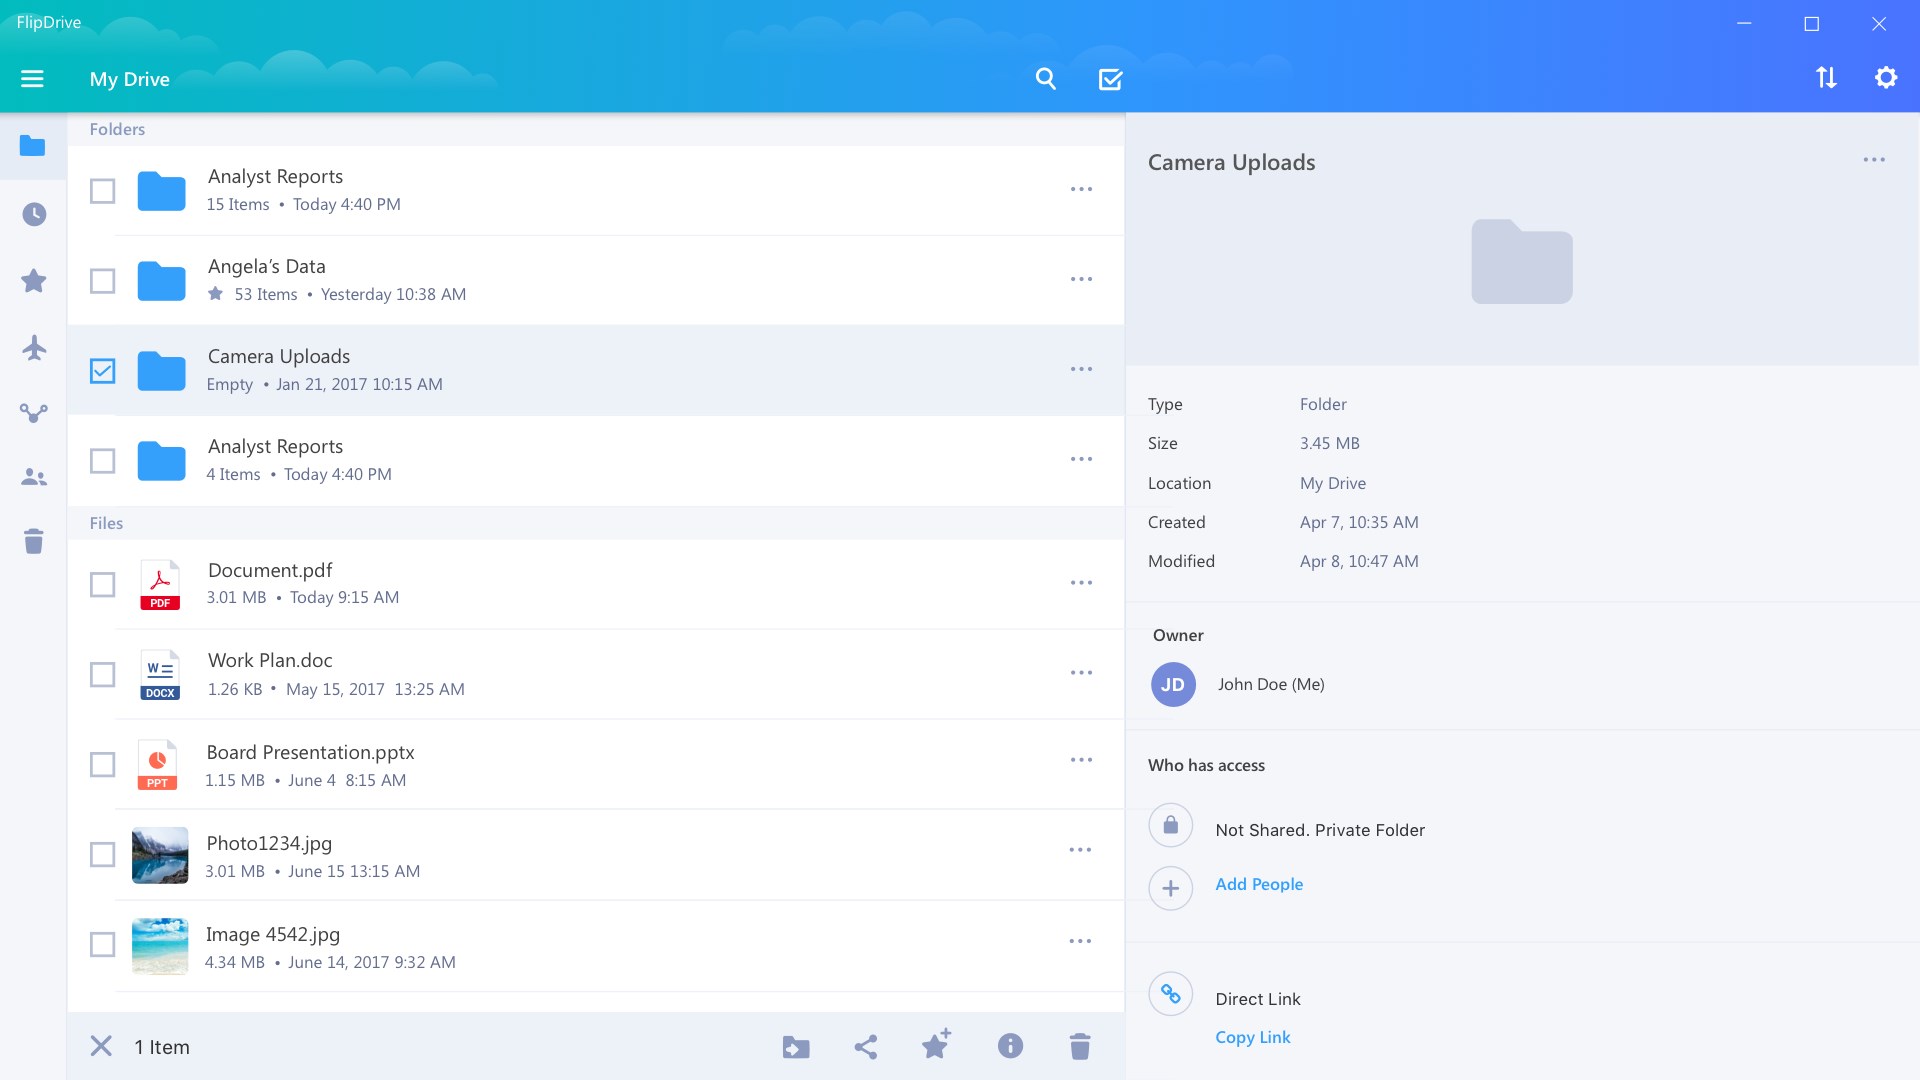Open Image 4542.jpg thumbnail
Image resolution: width=1920 pixels, height=1080 pixels.
point(160,946)
